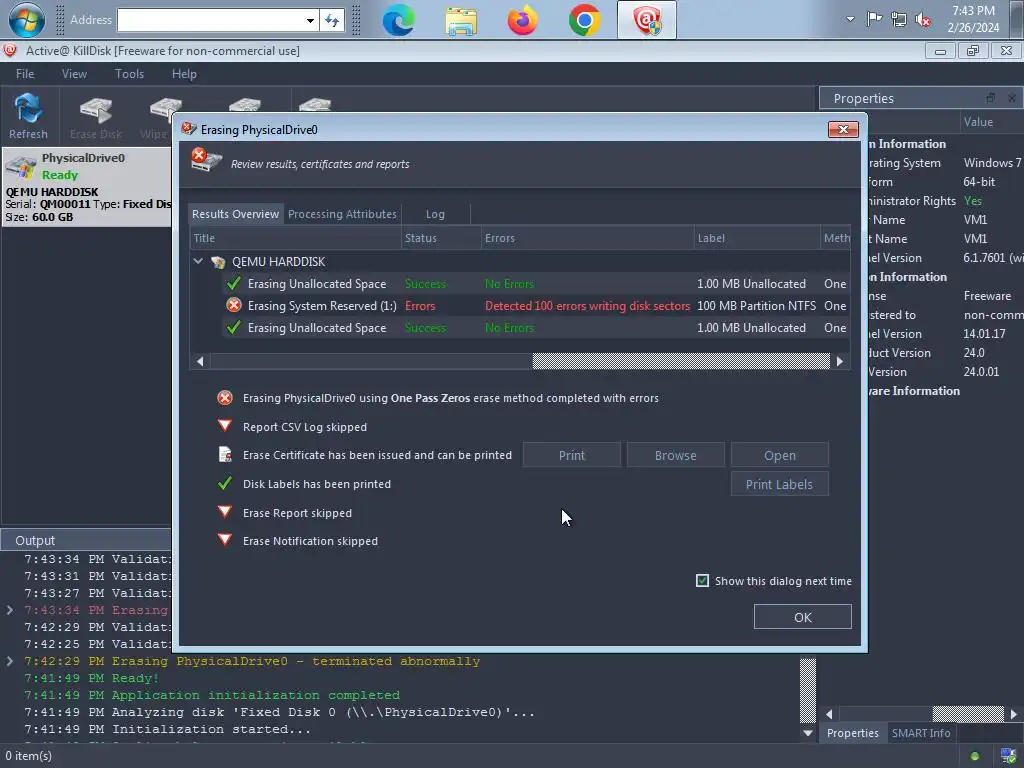1024x768 pixels.
Task: Select the PhysicalDrive0 disk icon
Action: click(x=20, y=167)
